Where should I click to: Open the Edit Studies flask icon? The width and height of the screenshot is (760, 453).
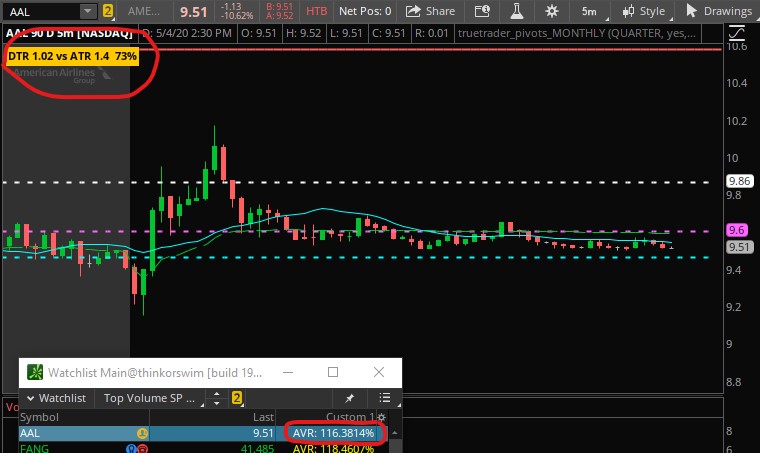click(x=517, y=11)
